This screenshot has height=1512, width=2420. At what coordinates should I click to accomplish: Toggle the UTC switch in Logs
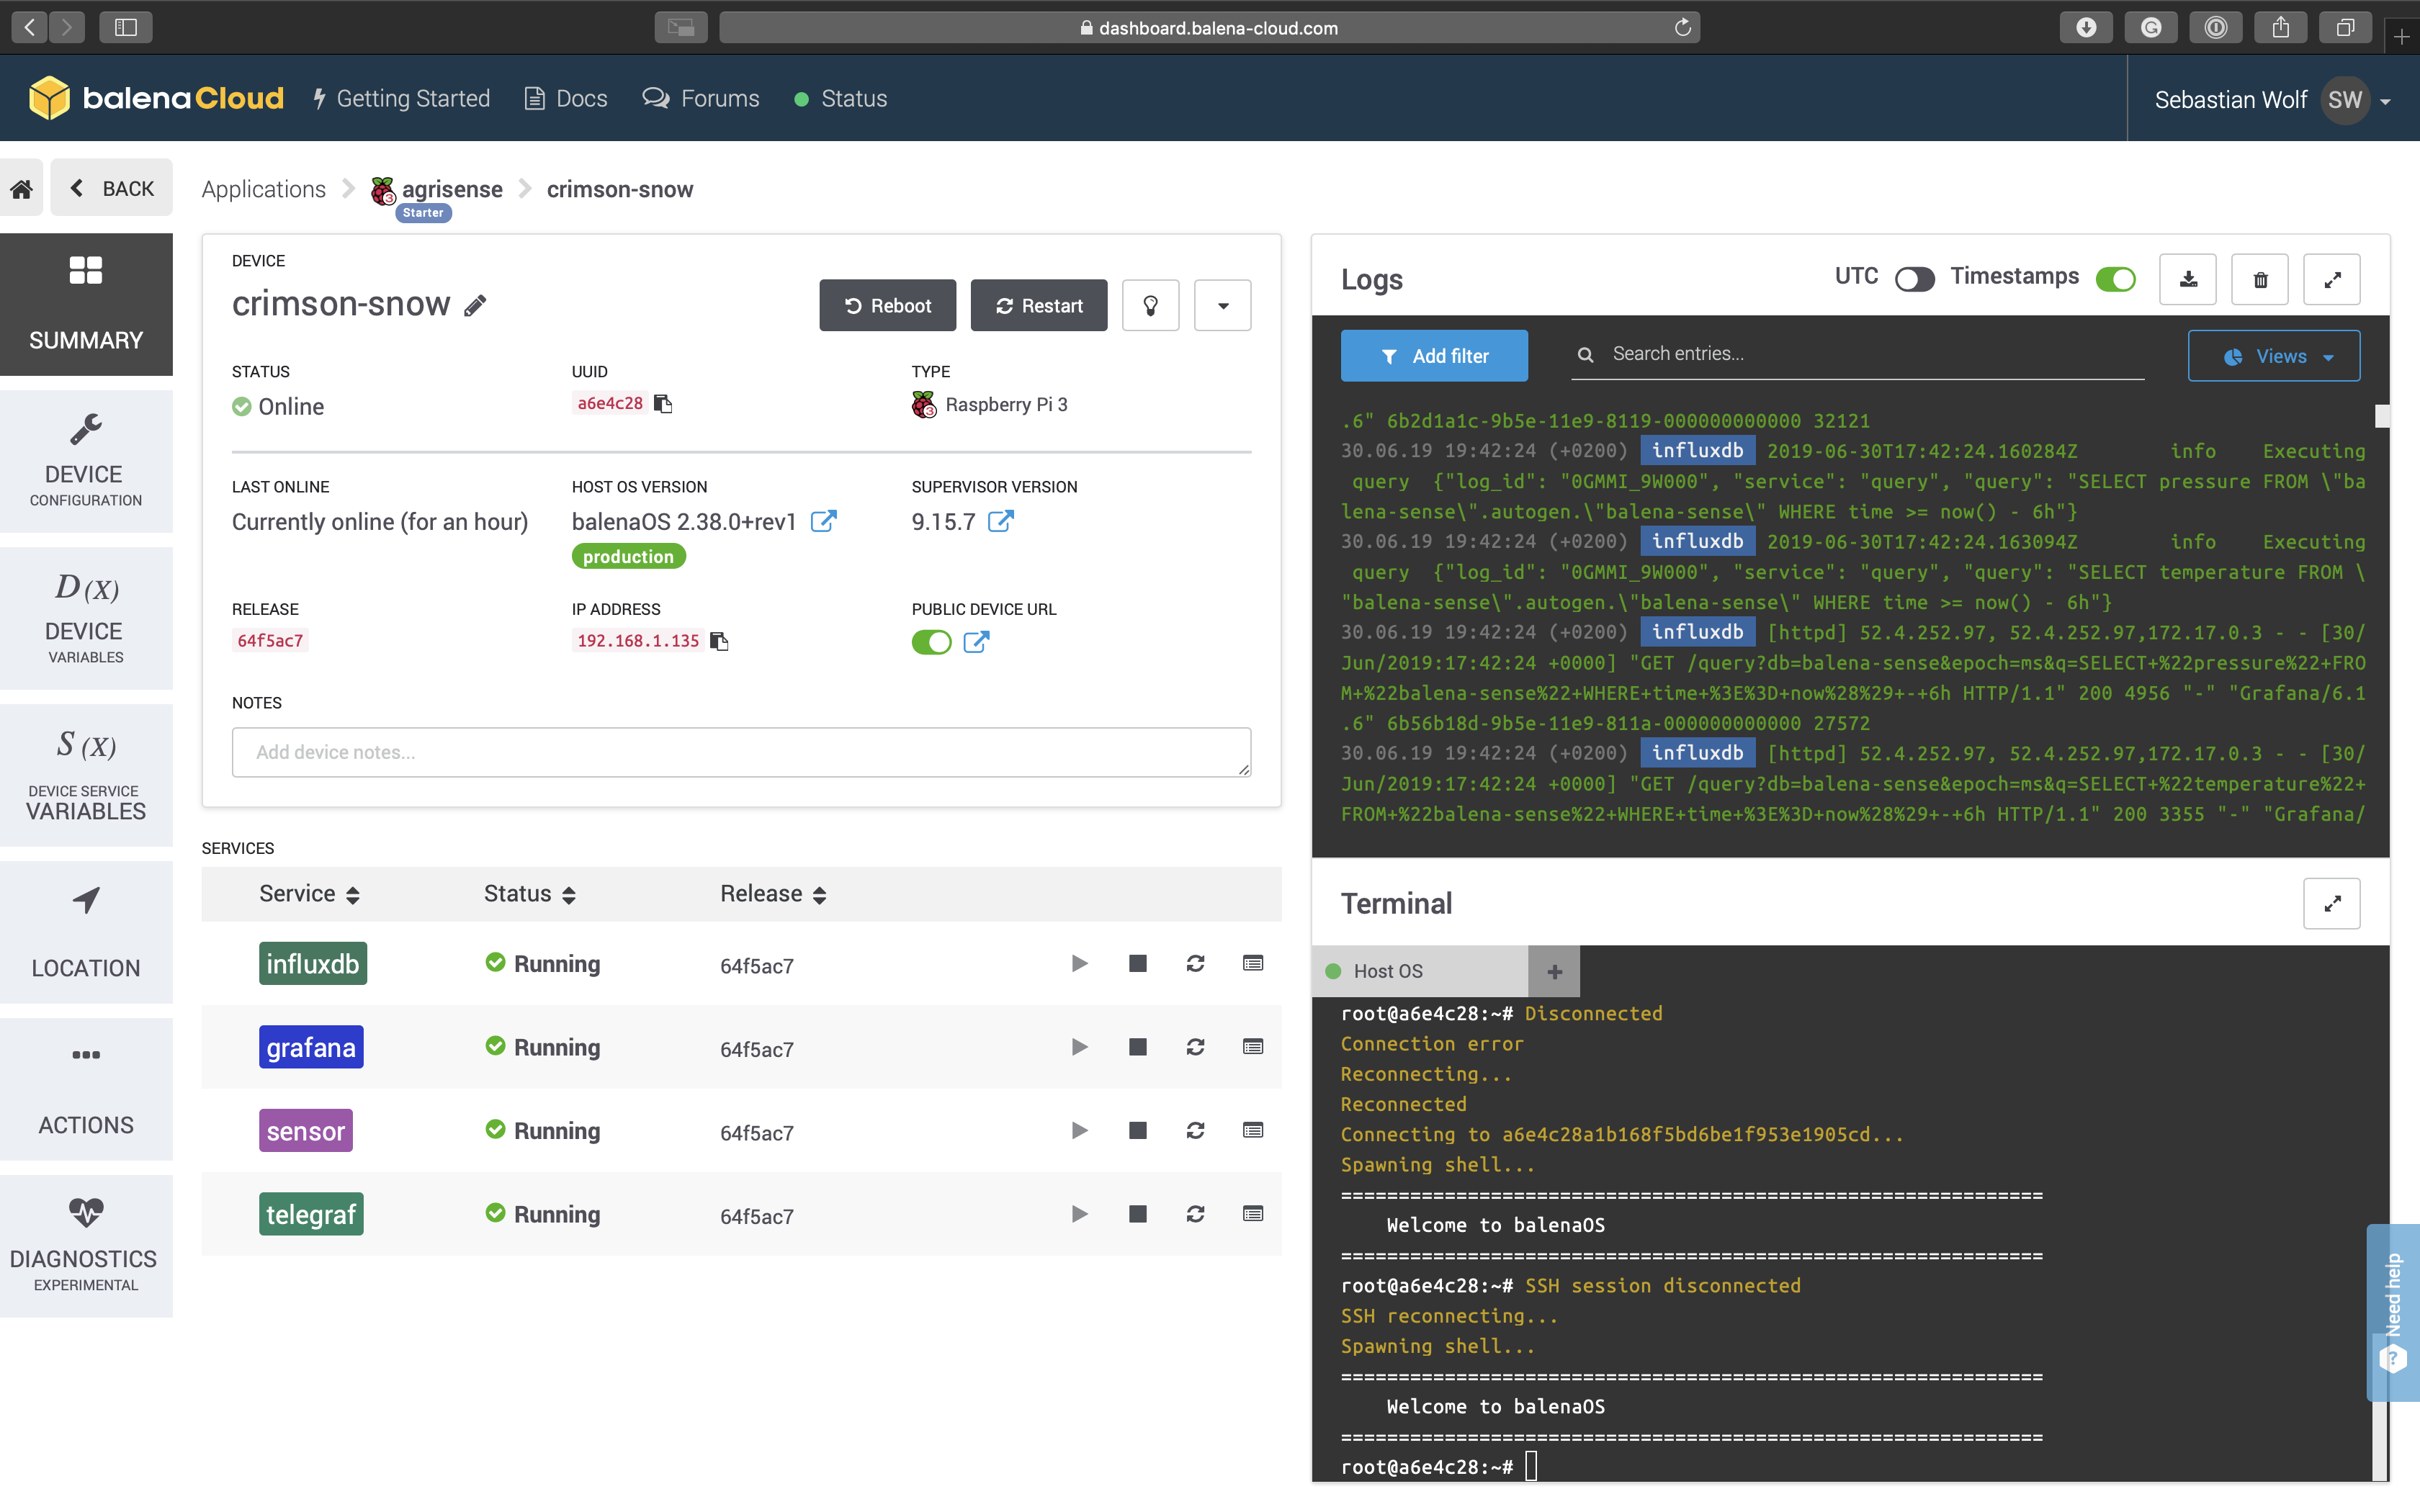point(1914,279)
